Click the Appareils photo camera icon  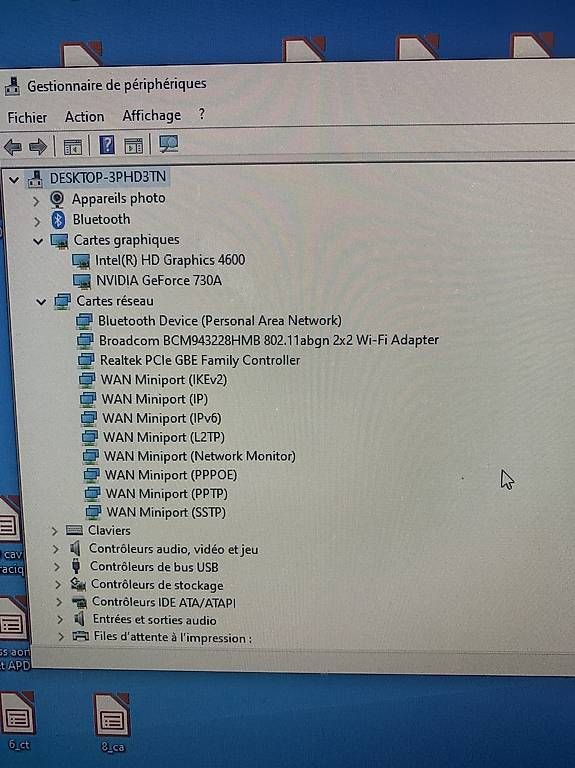tap(57, 199)
